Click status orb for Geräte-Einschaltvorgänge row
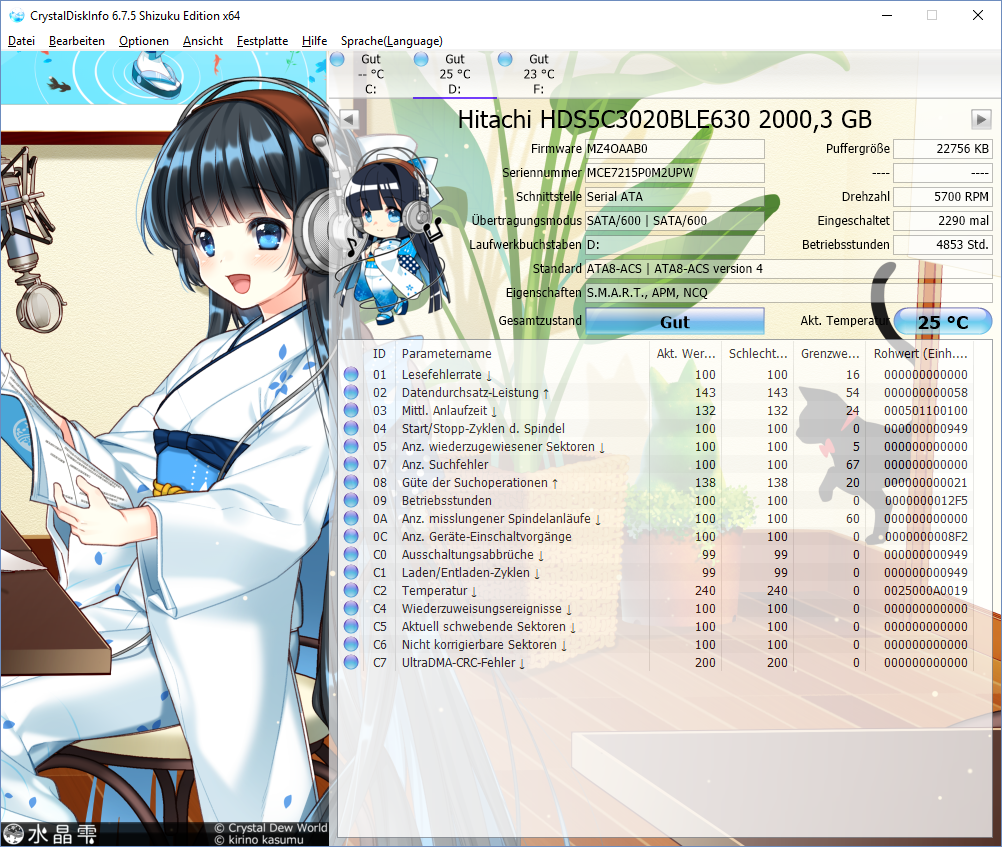Viewport: 1002px width, 847px height. point(351,536)
